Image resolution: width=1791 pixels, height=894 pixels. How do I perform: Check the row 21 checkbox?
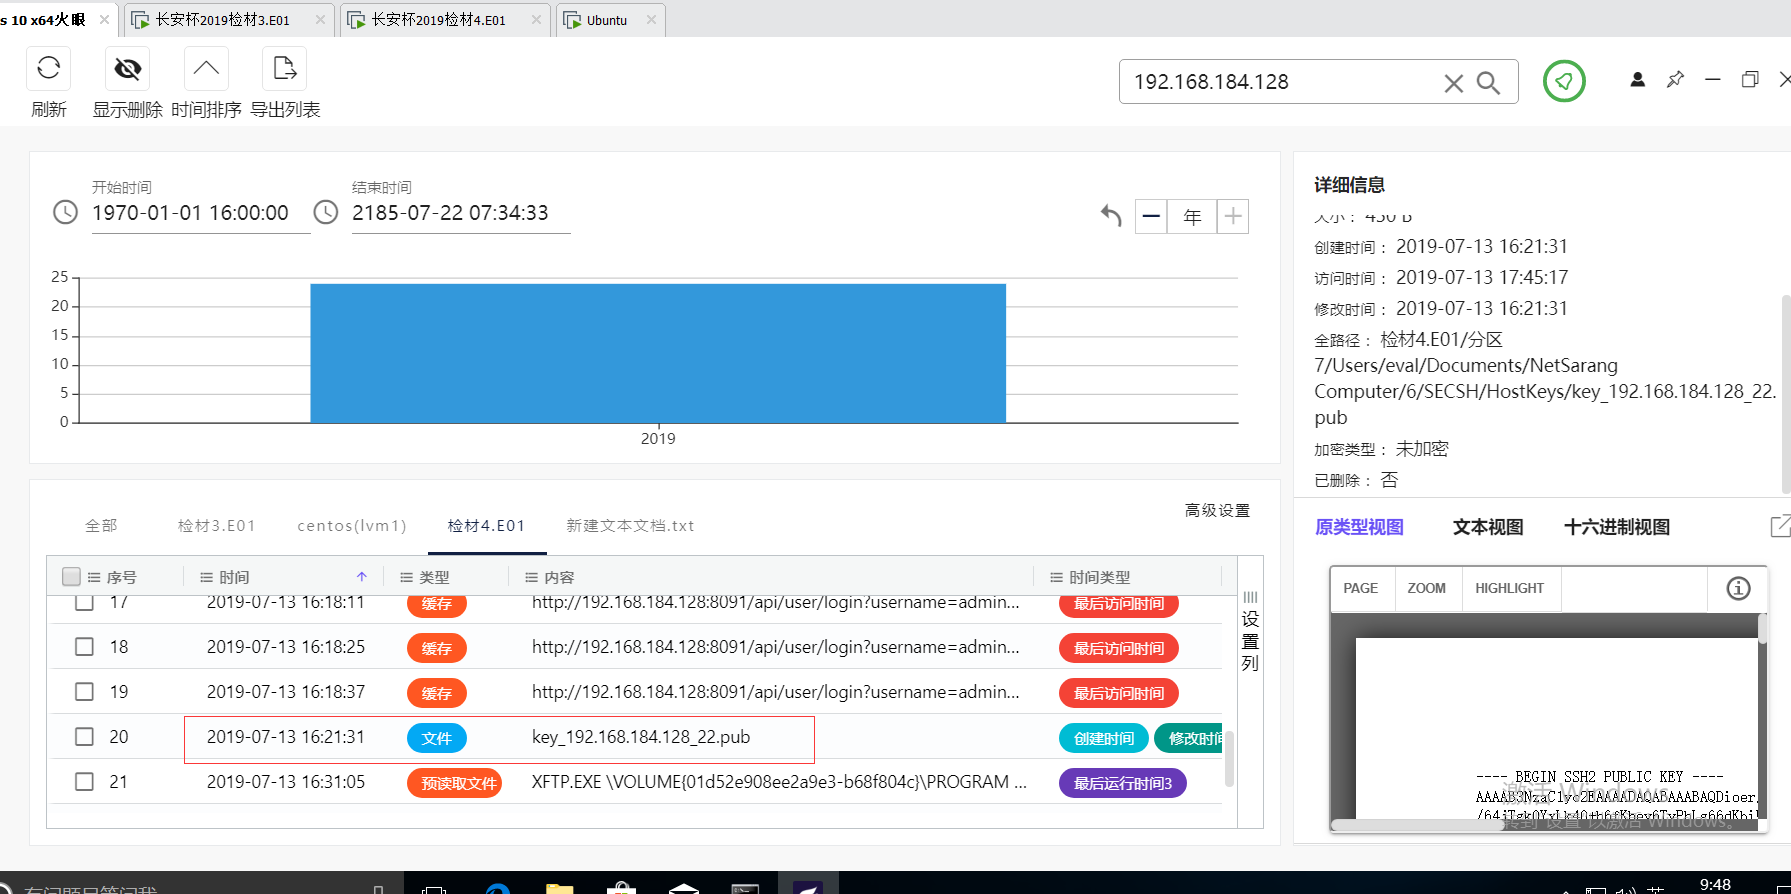84,782
